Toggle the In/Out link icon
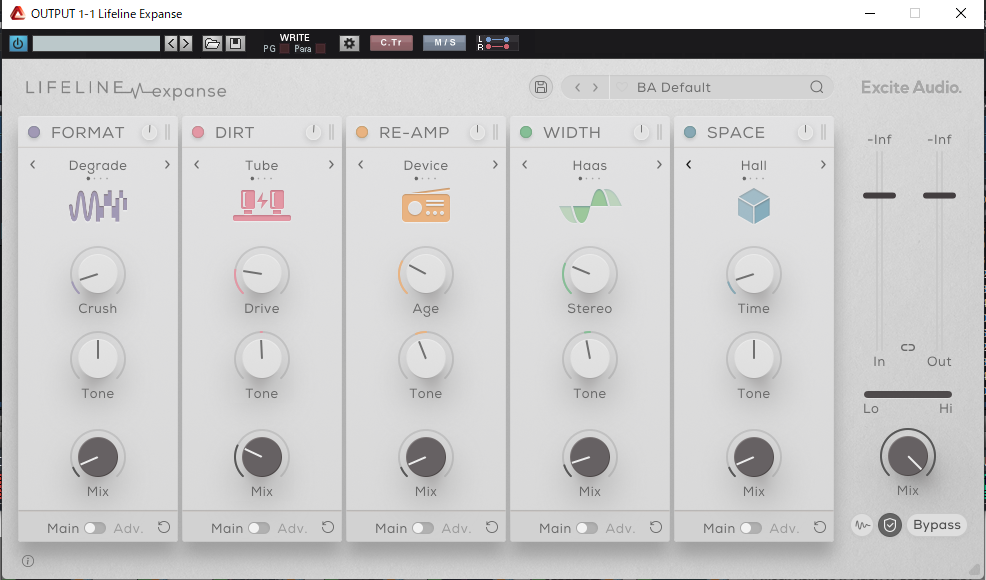Viewport: 986px width, 580px height. click(x=908, y=347)
